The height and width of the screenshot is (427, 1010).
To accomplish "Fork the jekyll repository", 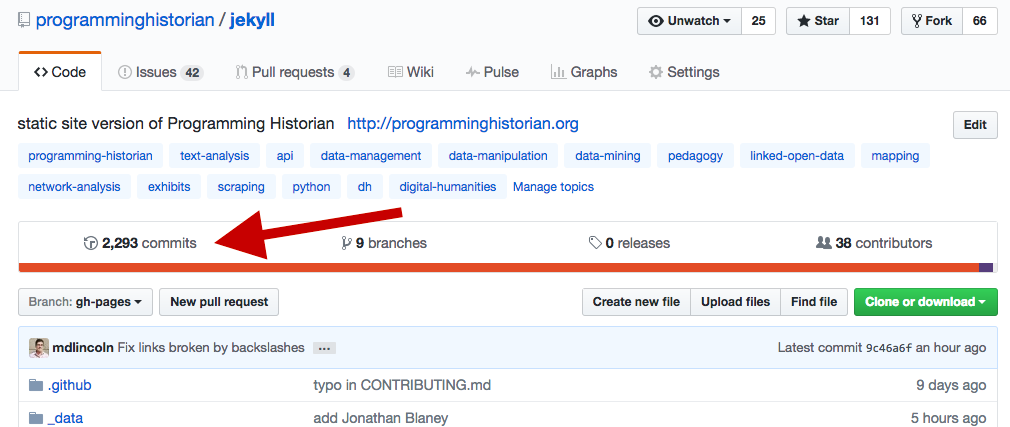I will tap(931, 21).
